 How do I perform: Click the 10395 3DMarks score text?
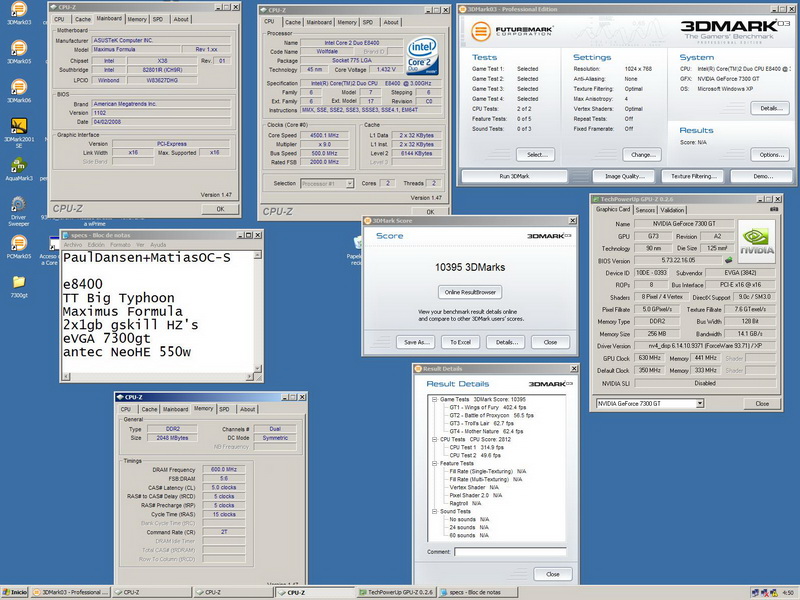[x=470, y=267]
